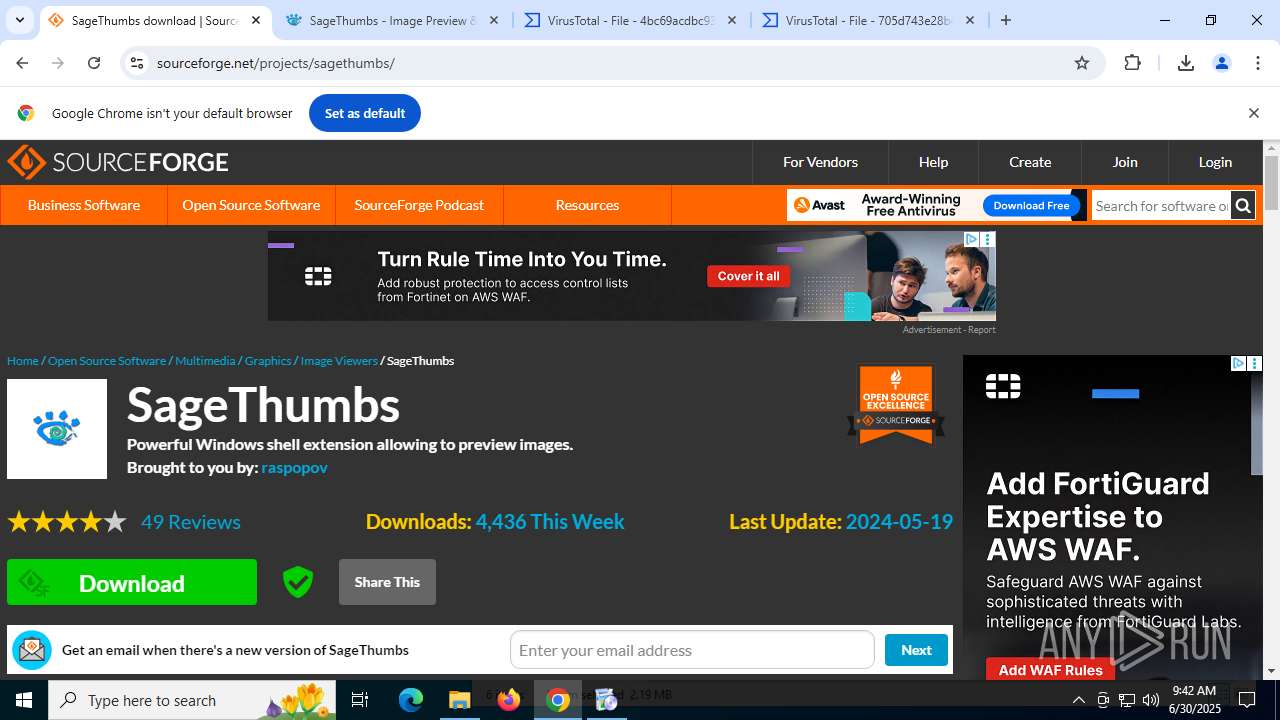Open Chrome downloads icon
The width and height of the screenshot is (1280, 720).
click(x=1186, y=63)
